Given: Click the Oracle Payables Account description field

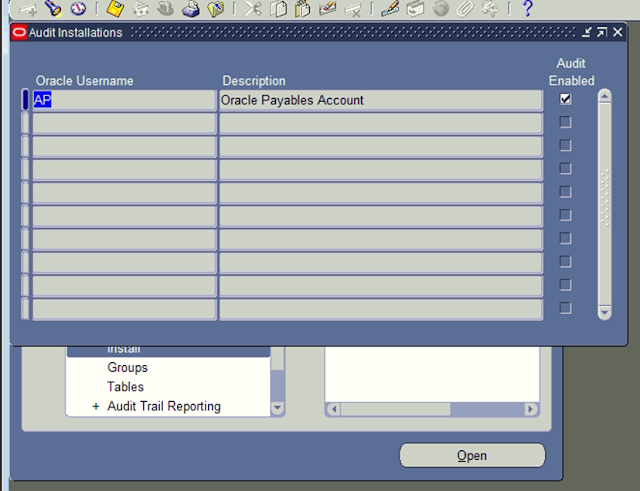Looking at the screenshot, I should coord(380,100).
